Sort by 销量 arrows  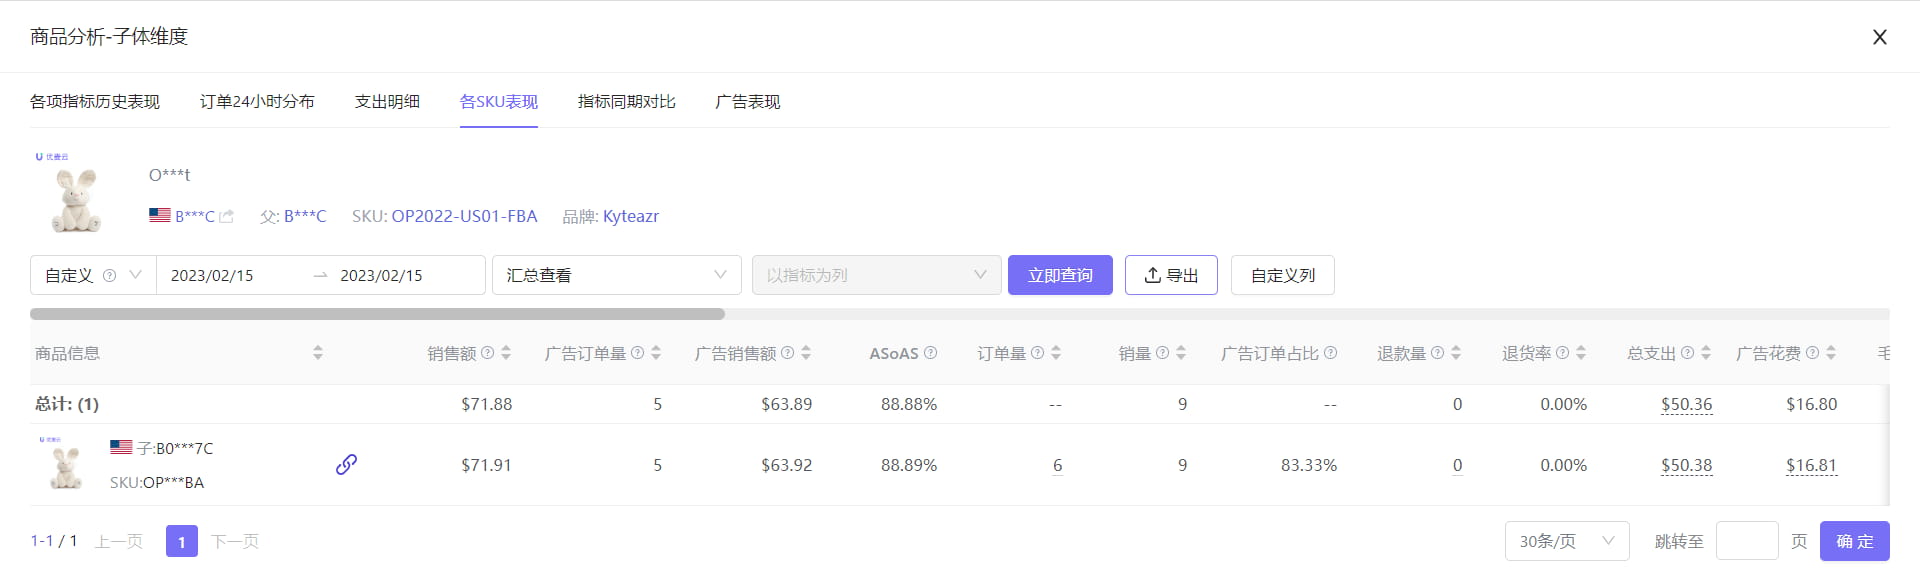click(x=1181, y=353)
